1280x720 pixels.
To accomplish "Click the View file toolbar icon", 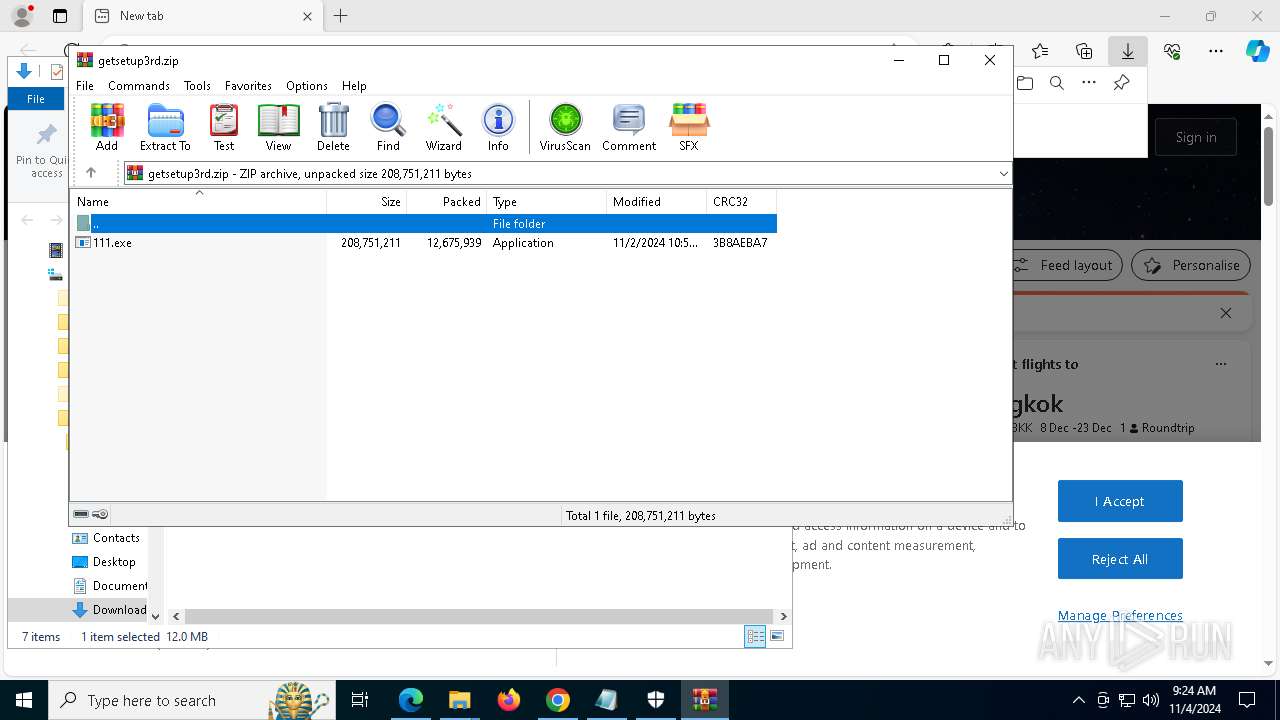I will click(x=278, y=127).
